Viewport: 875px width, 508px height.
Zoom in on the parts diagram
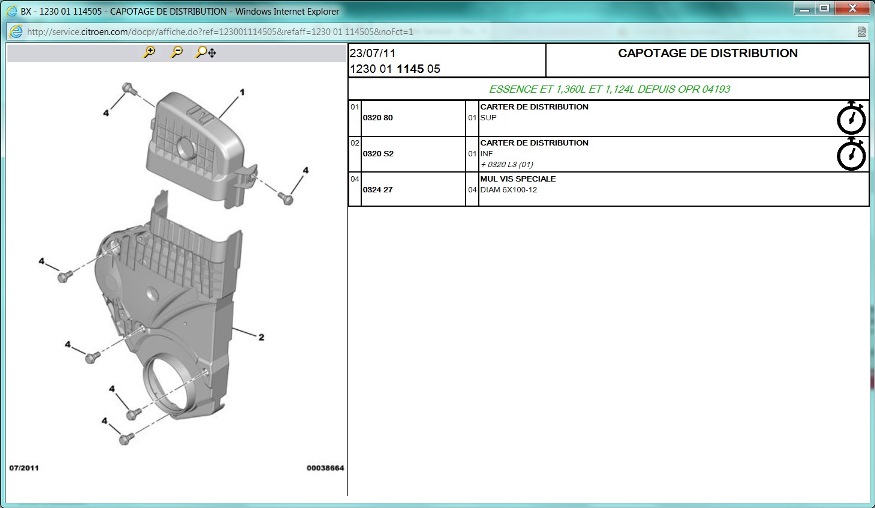click(149, 52)
